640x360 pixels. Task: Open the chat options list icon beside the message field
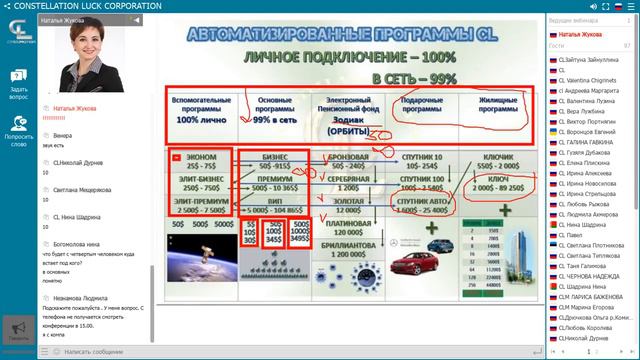click(x=44, y=351)
